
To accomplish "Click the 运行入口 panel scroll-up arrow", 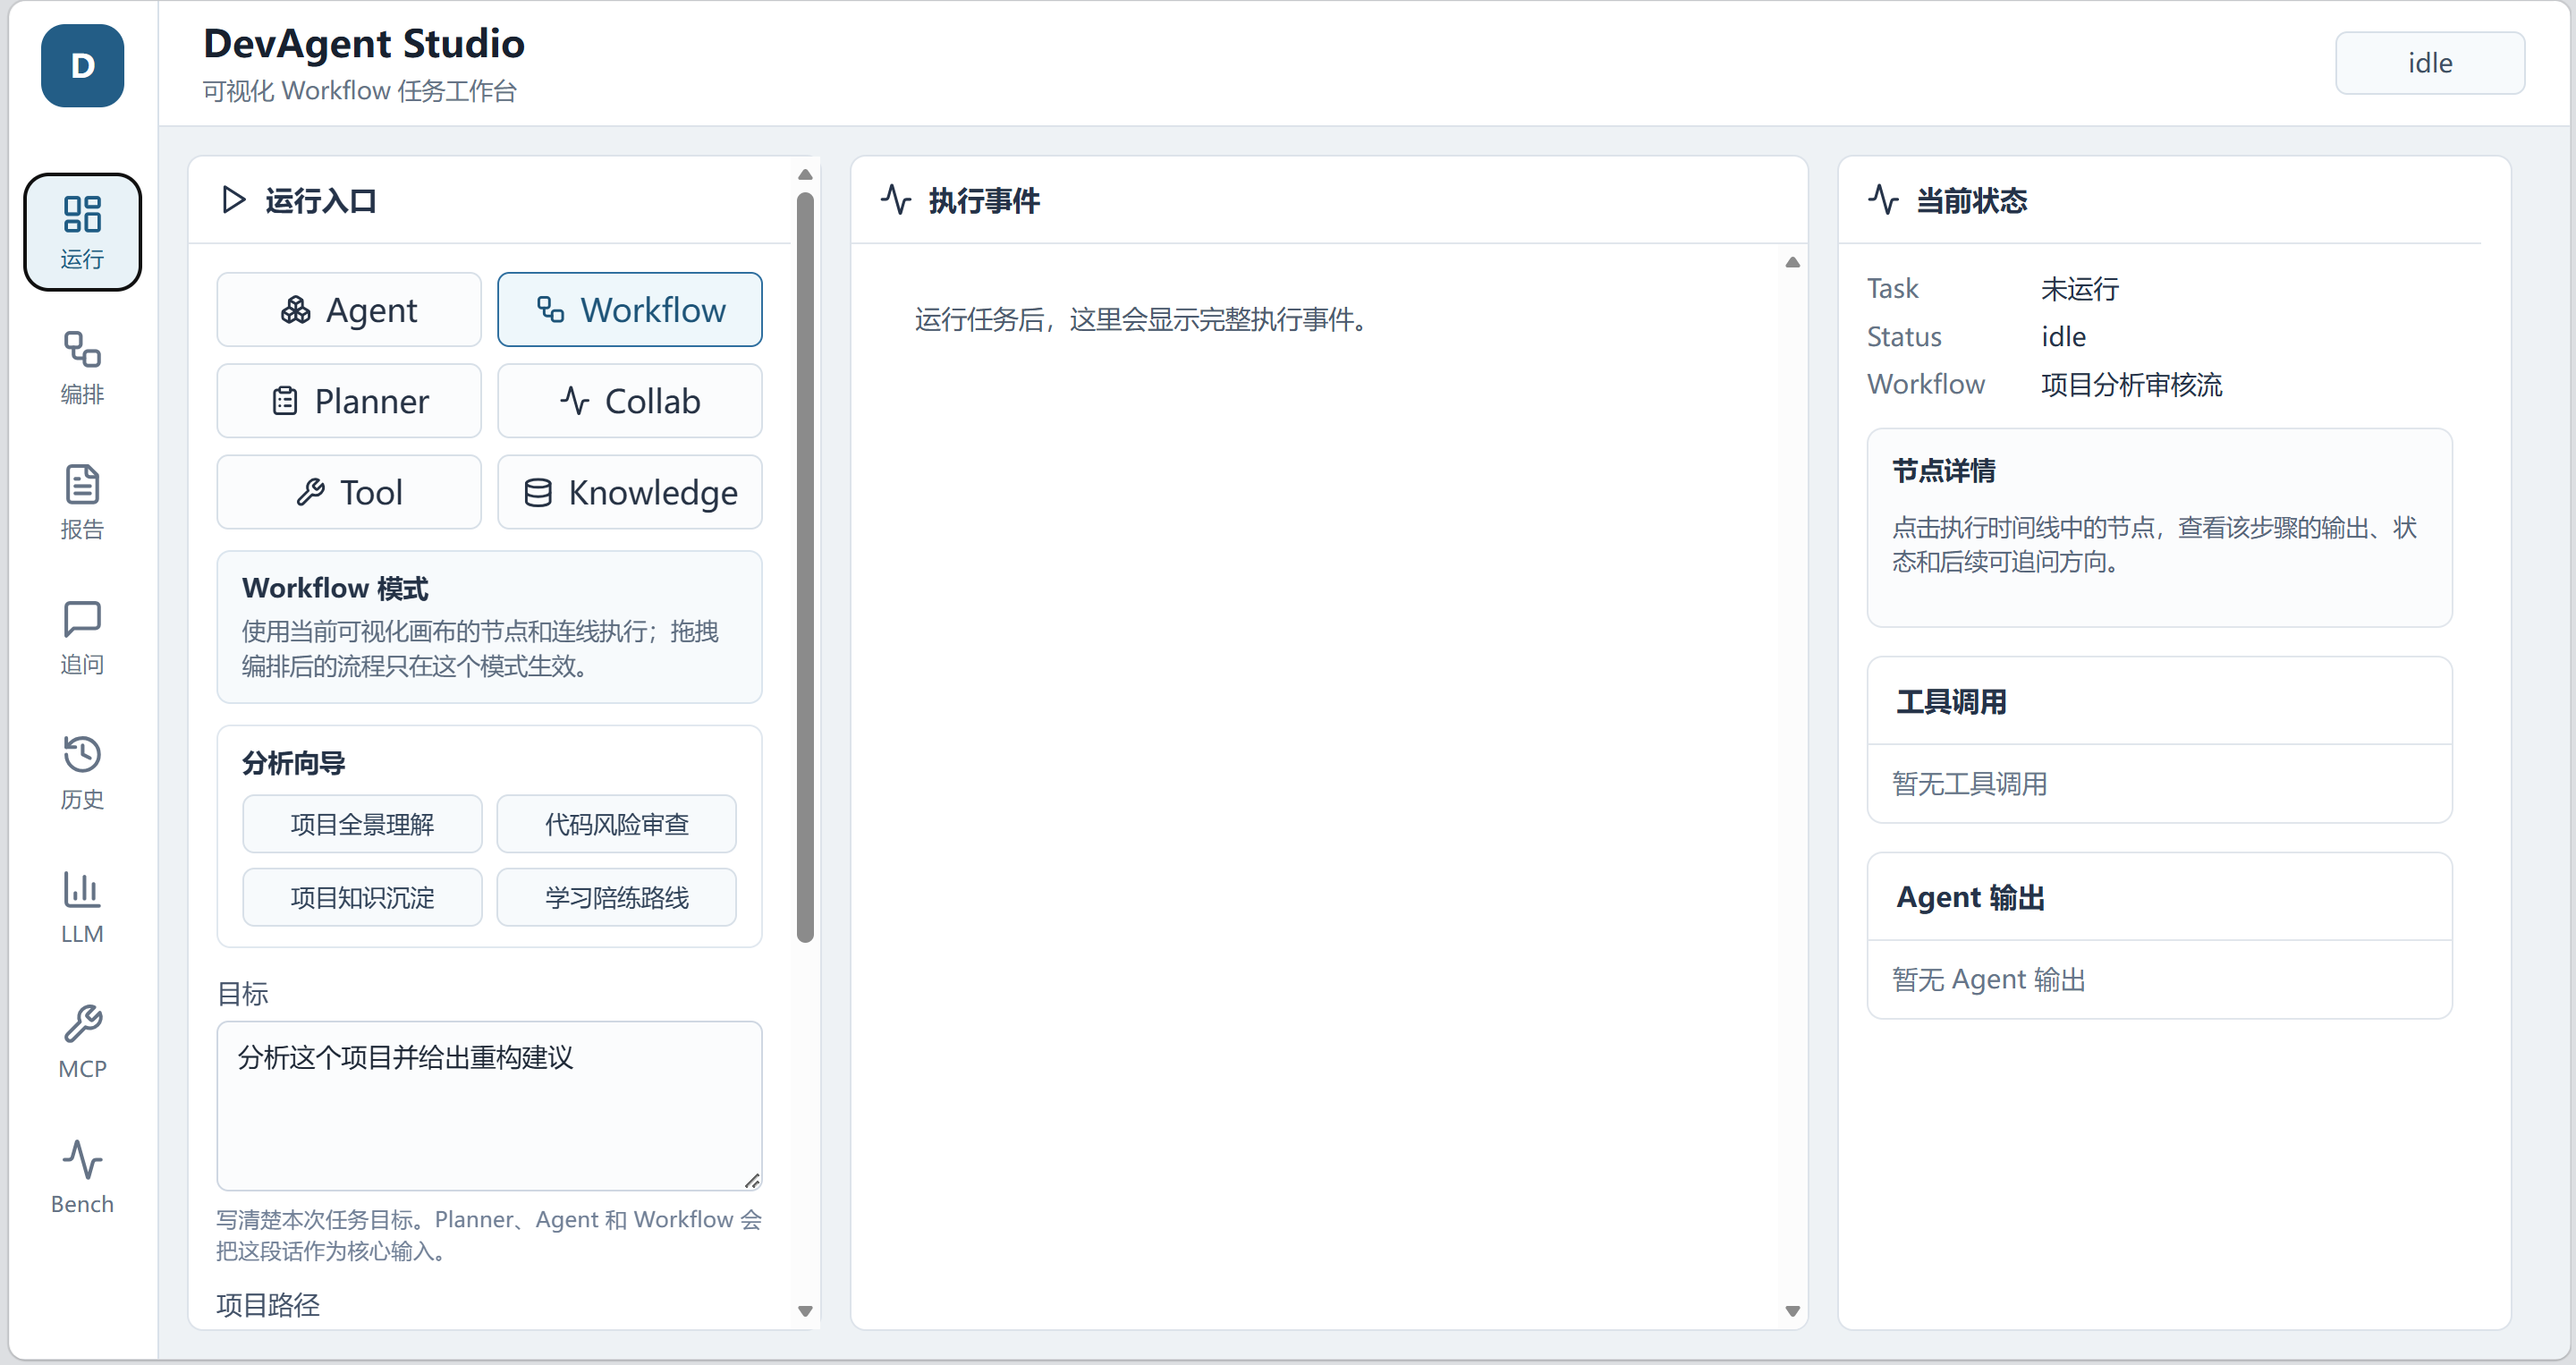I will pyautogui.click(x=805, y=175).
